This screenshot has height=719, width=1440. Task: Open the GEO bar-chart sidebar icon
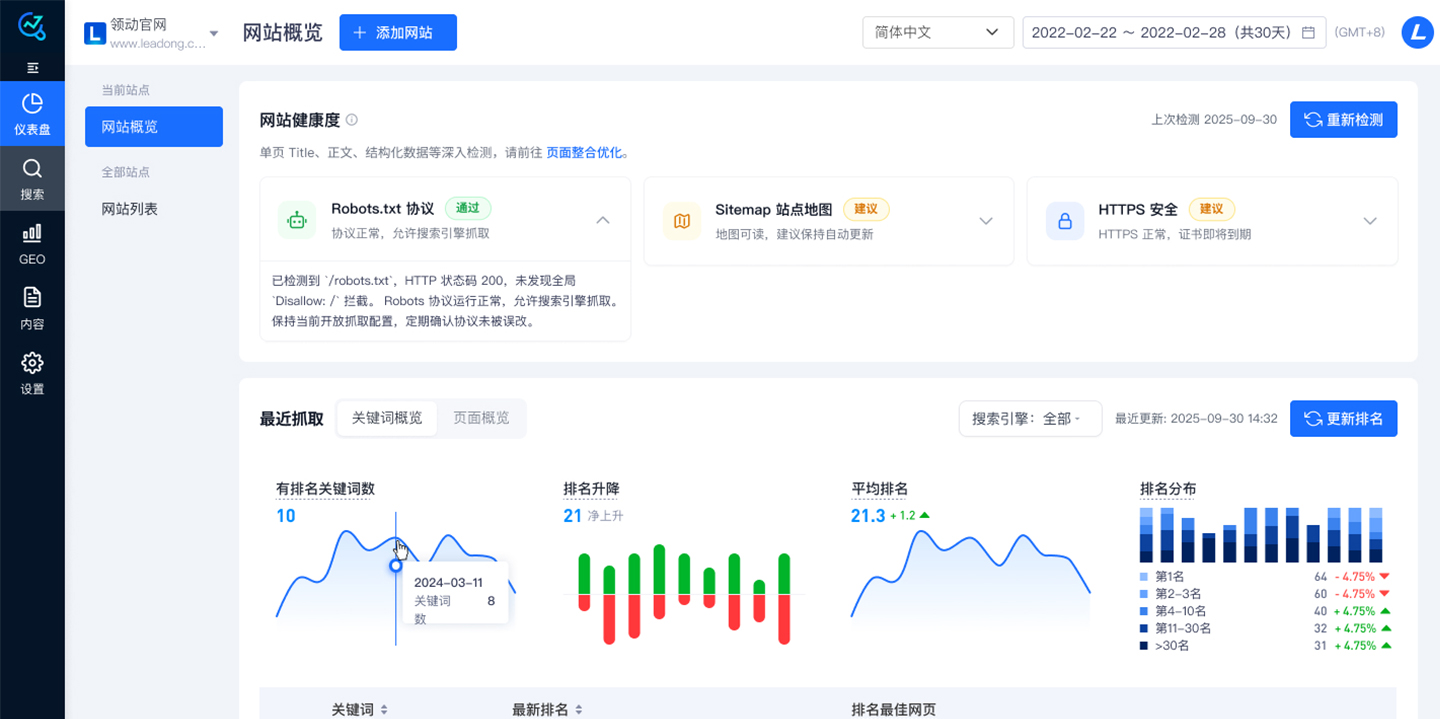32,244
